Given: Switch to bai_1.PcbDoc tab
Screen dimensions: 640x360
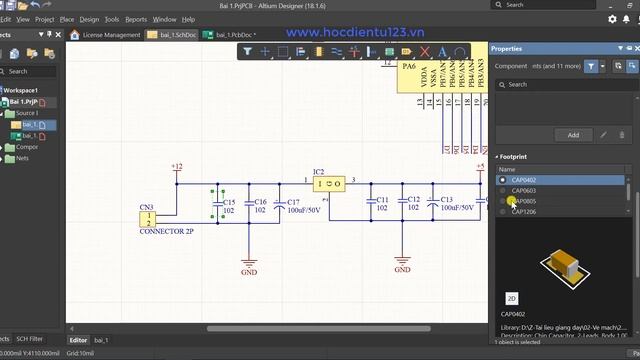Looking at the screenshot, I should pyautogui.click(x=230, y=35).
